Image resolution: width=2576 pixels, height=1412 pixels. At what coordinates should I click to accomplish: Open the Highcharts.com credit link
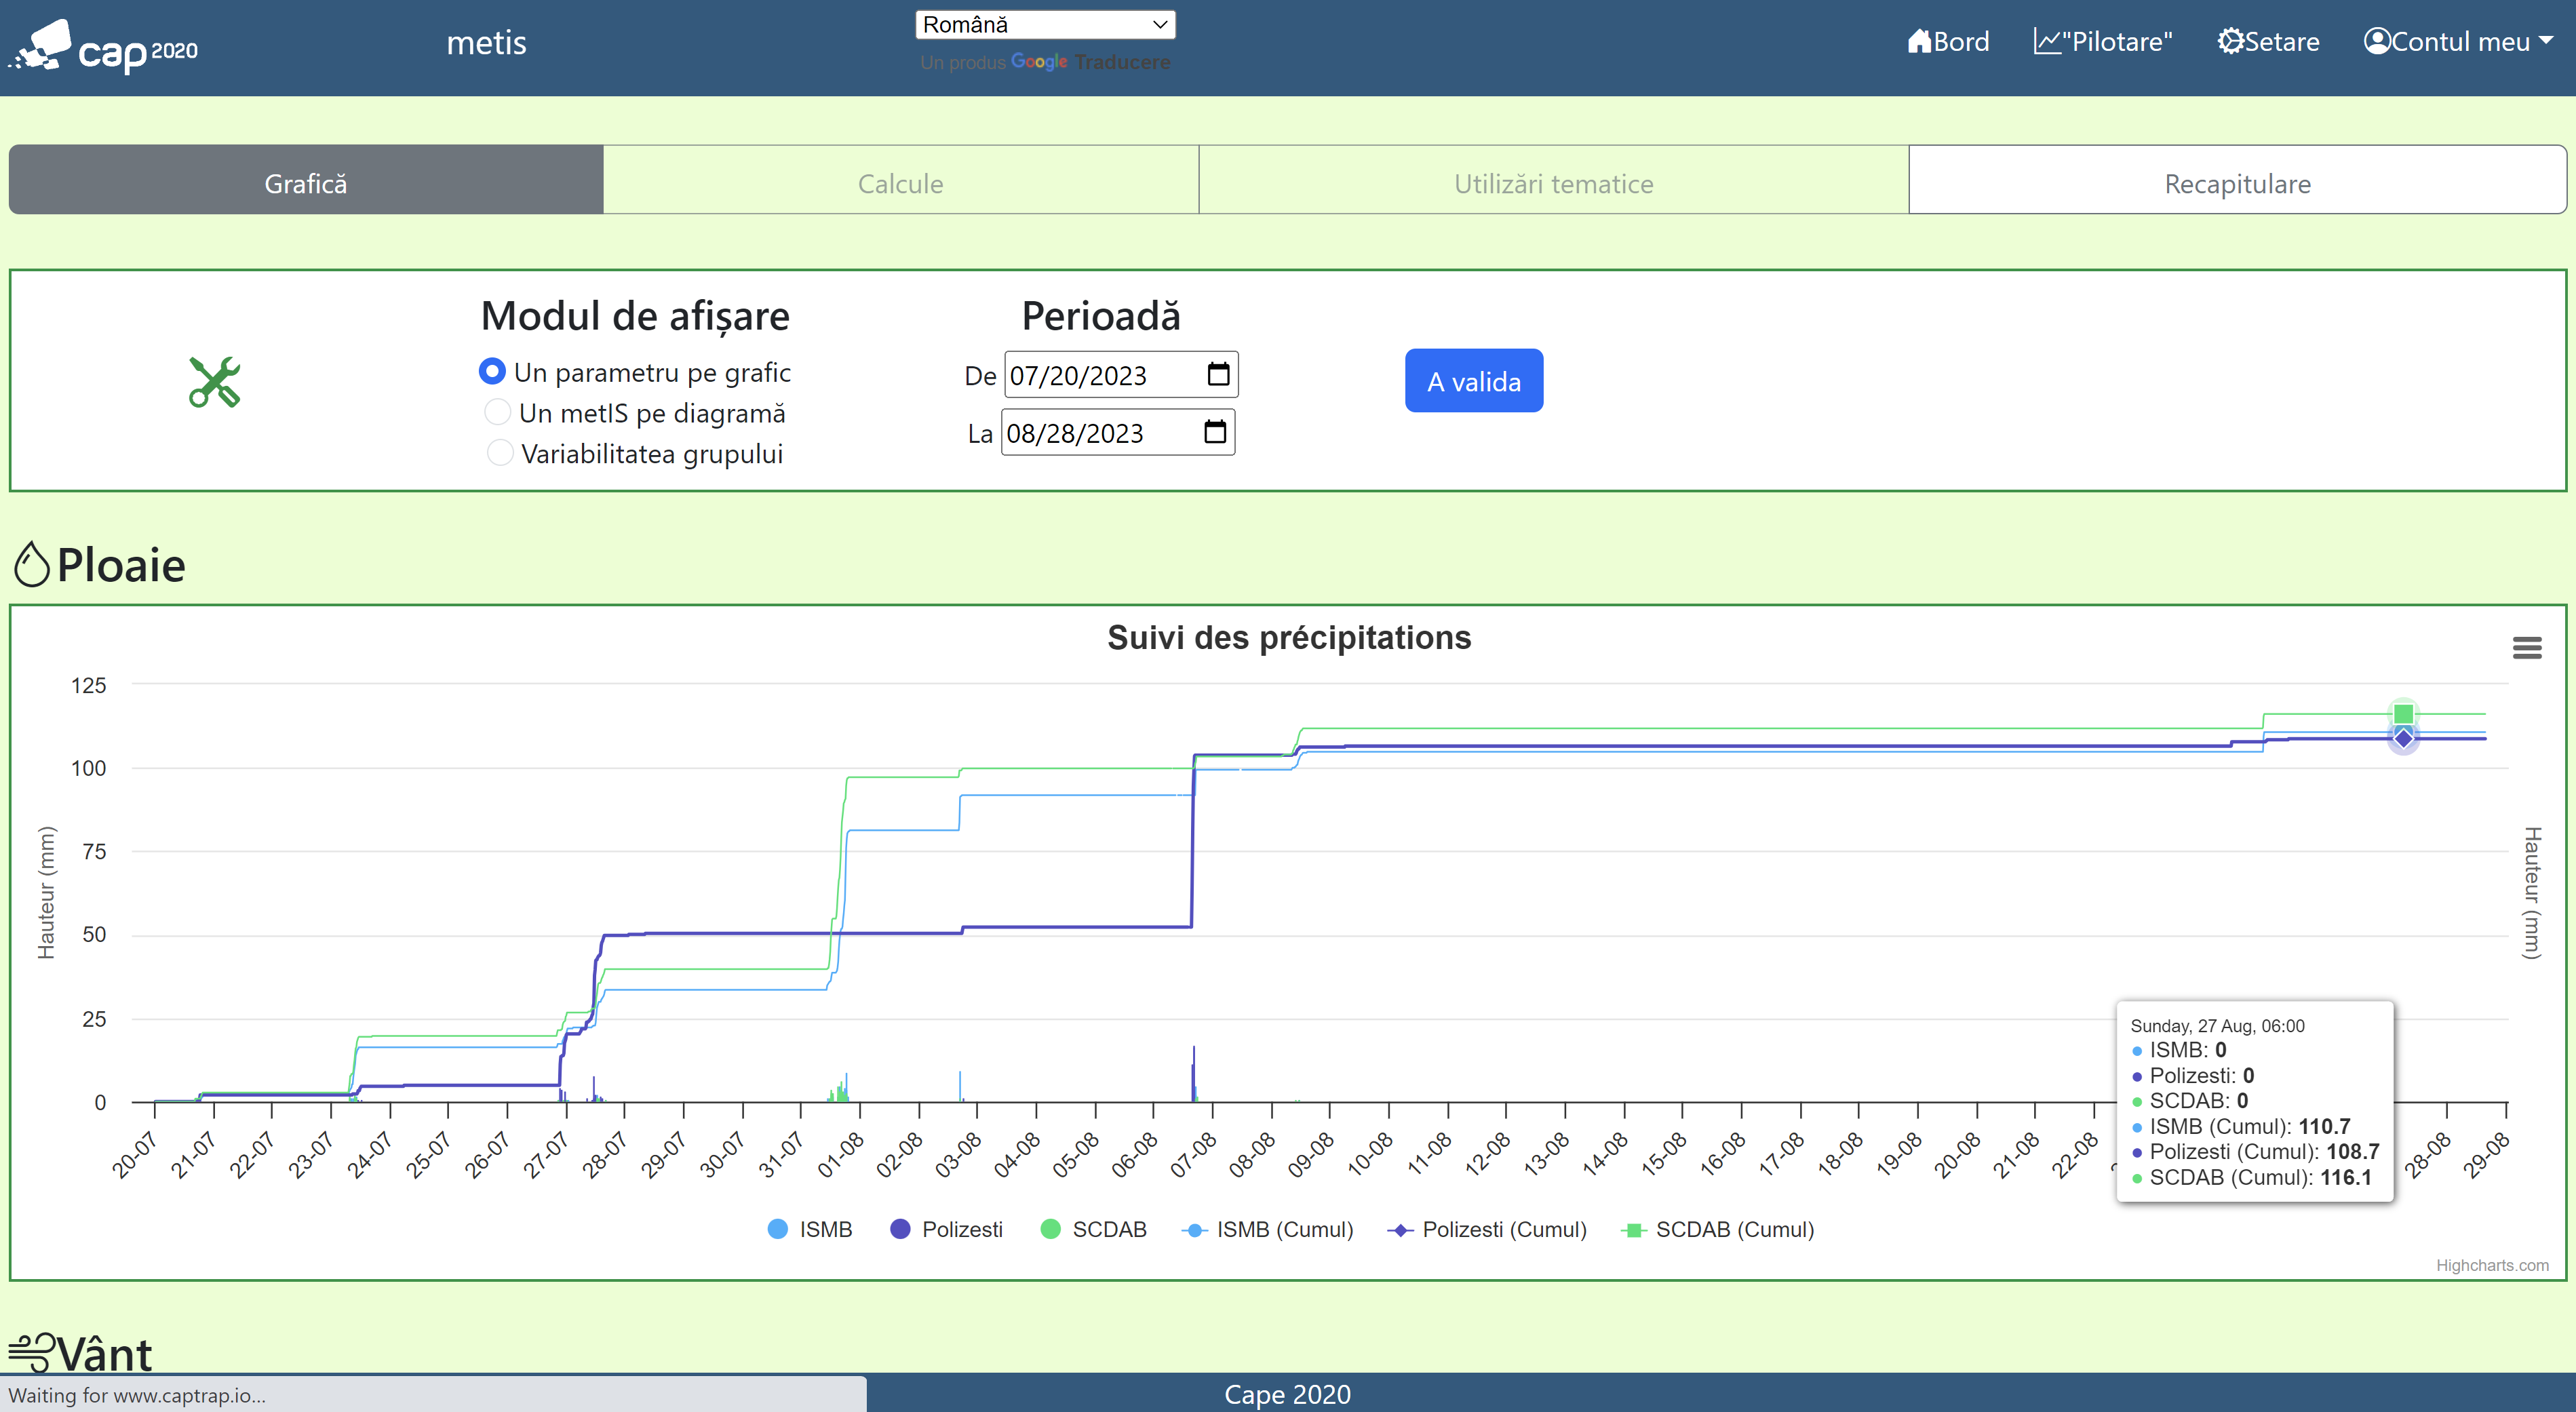[x=2491, y=1265]
